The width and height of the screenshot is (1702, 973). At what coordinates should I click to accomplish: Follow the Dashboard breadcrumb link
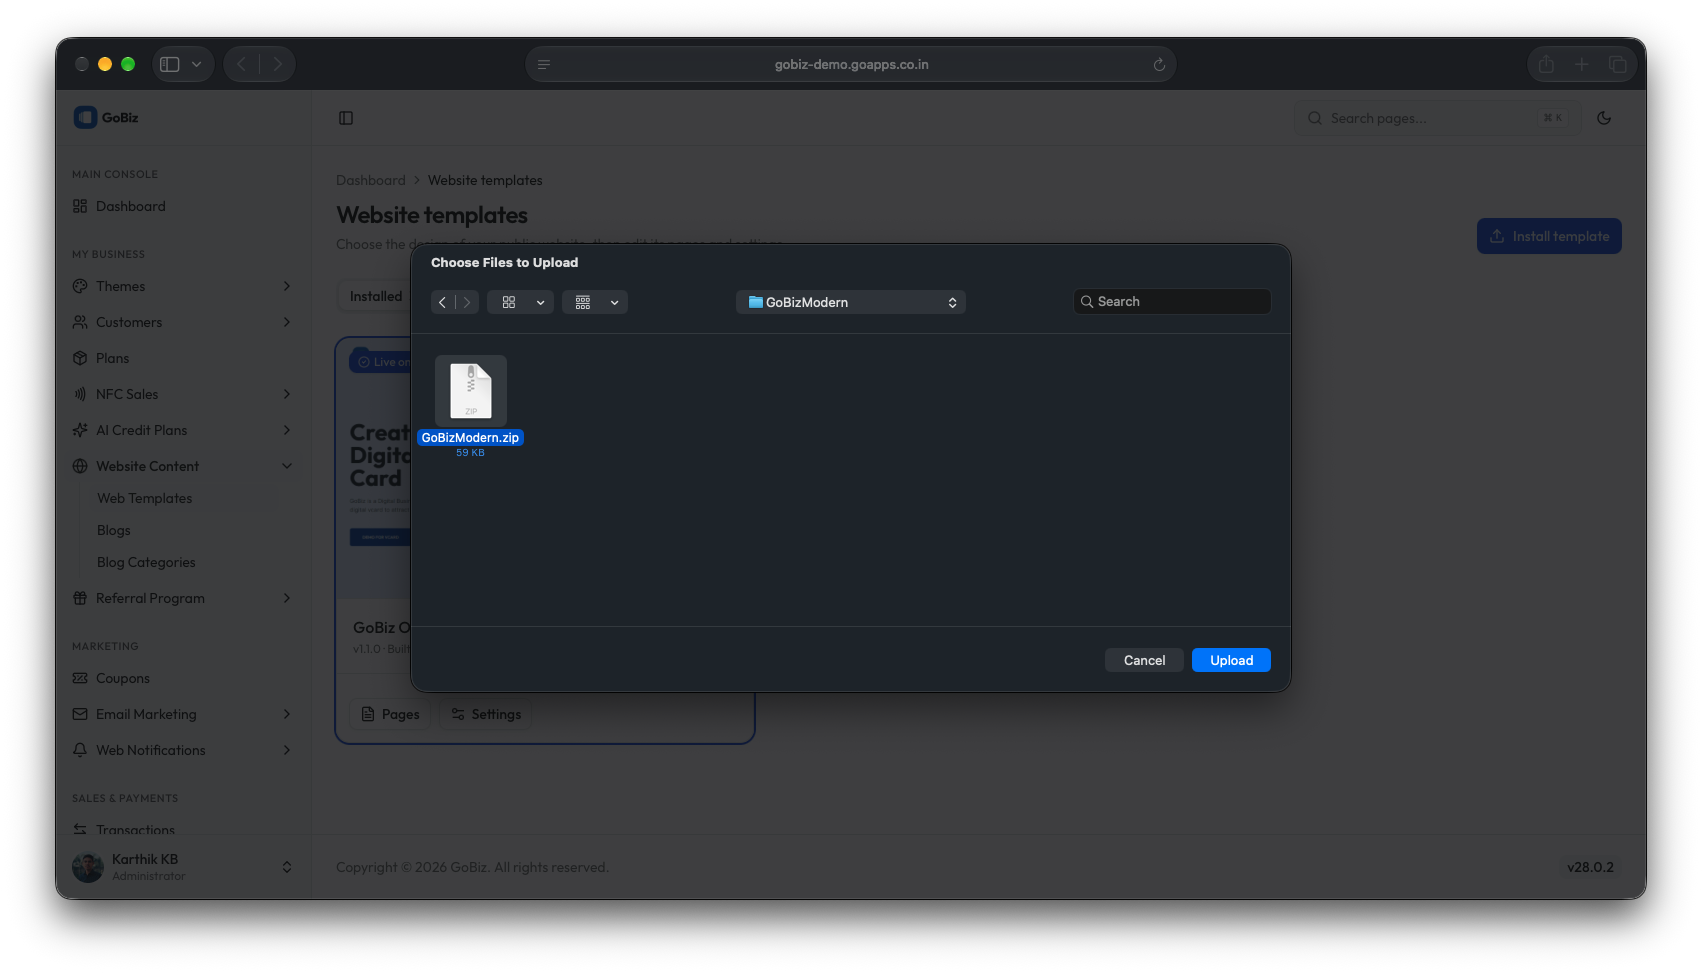click(x=371, y=180)
